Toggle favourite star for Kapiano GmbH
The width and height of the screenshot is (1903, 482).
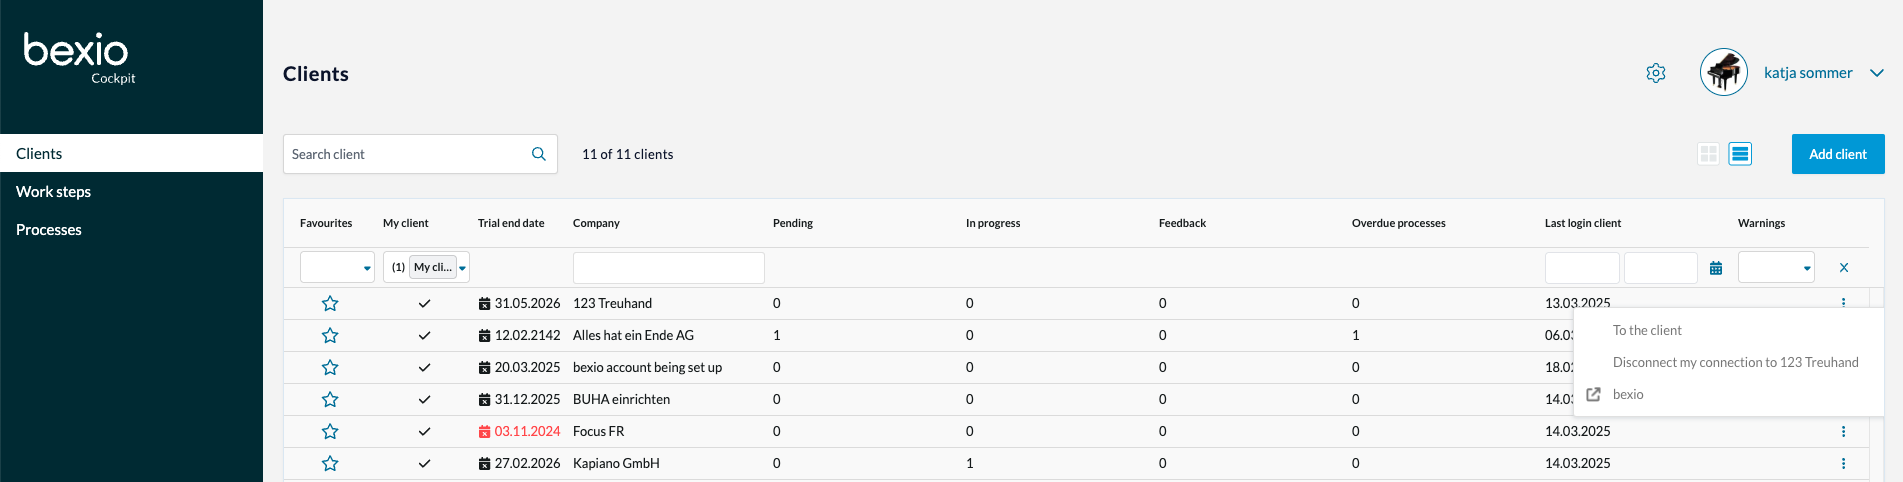coord(330,464)
